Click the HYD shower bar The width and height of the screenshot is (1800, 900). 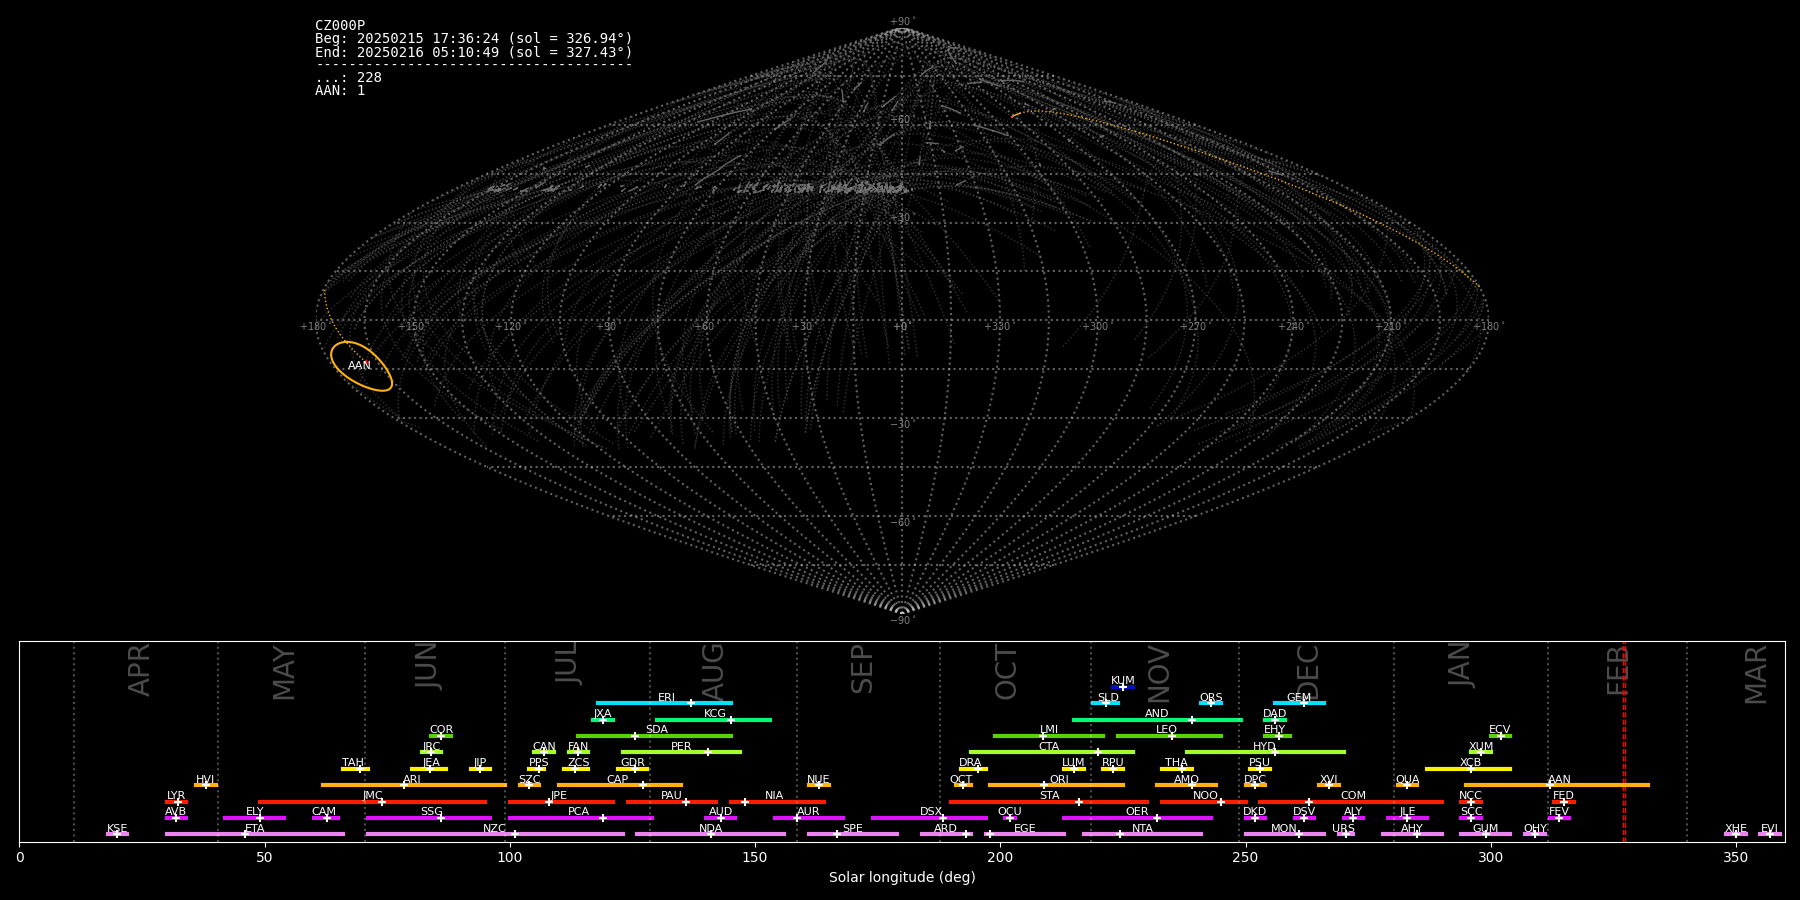1265,752
